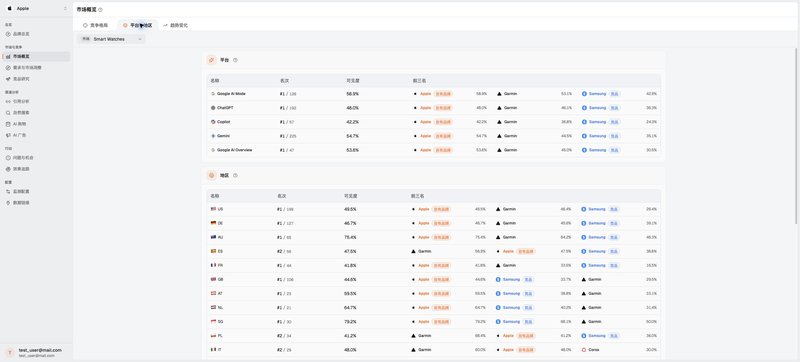
Task: Click the Google AI Overview platform icon
Action: [x=213, y=150]
